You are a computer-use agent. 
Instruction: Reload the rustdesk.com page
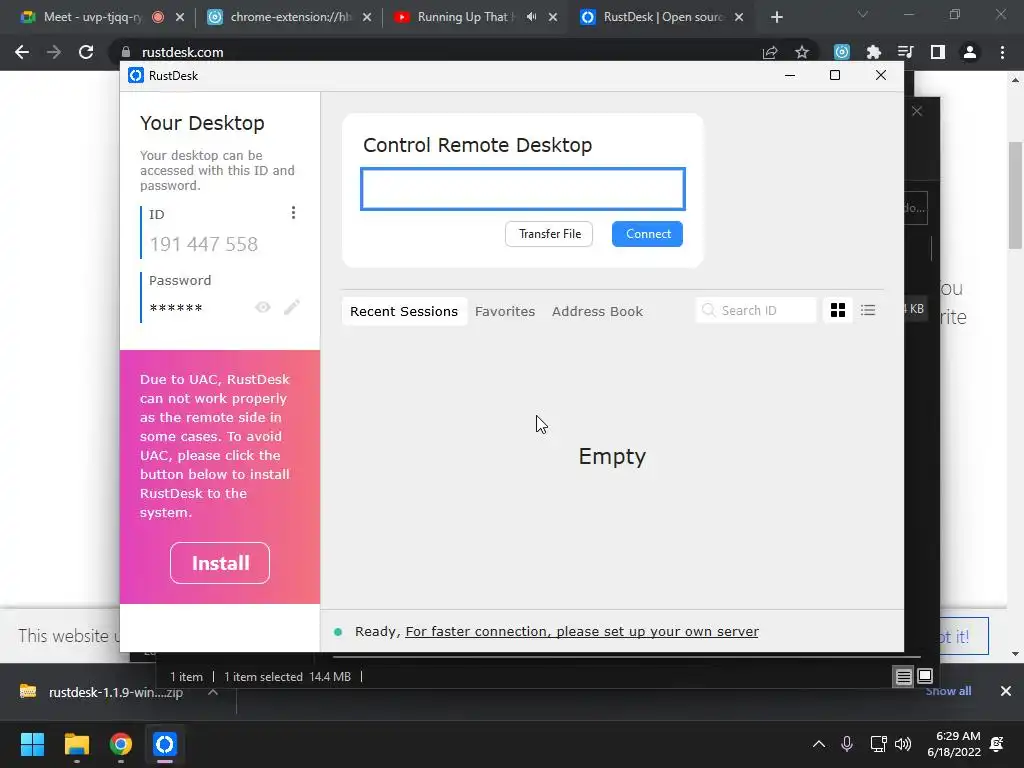click(86, 52)
